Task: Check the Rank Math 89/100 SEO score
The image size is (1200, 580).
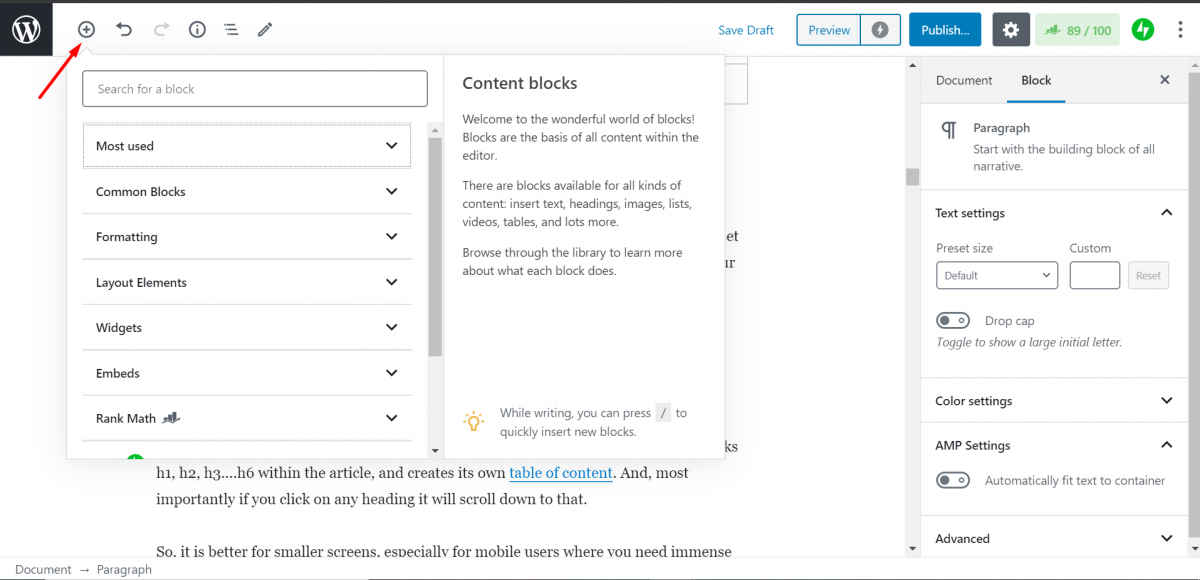Action: click(1077, 29)
